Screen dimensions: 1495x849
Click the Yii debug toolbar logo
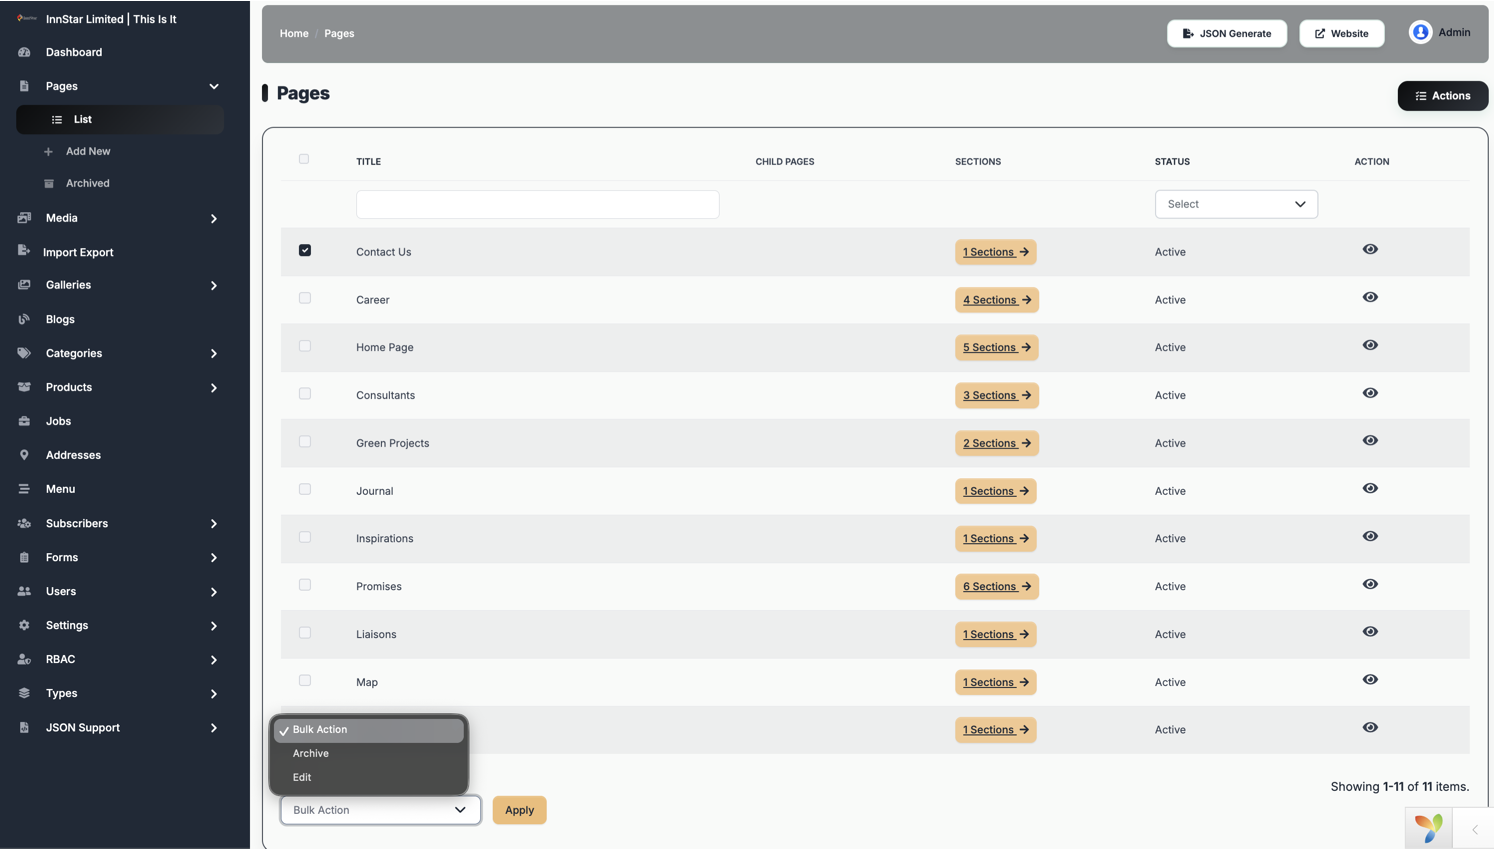click(x=1429, y=828)
